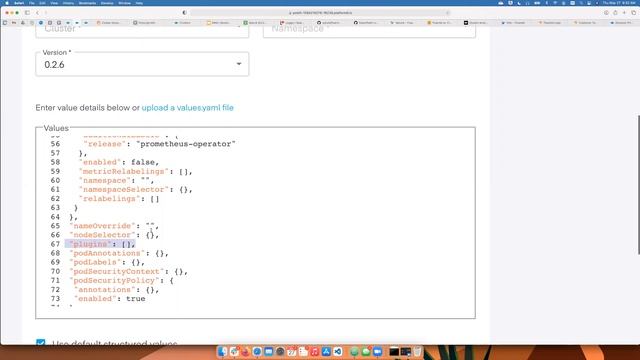Open Music from the Dock
Image resolution: width=640 pixels, height=360 pixels.
[x=315, y=351]
